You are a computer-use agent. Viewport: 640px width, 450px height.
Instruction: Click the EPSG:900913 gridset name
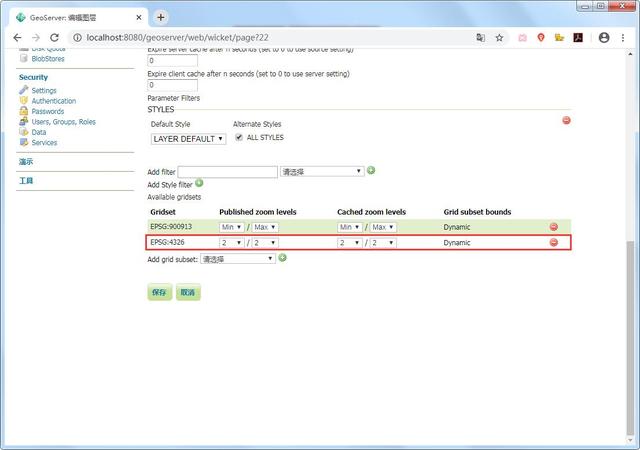(x=171, y=227)
